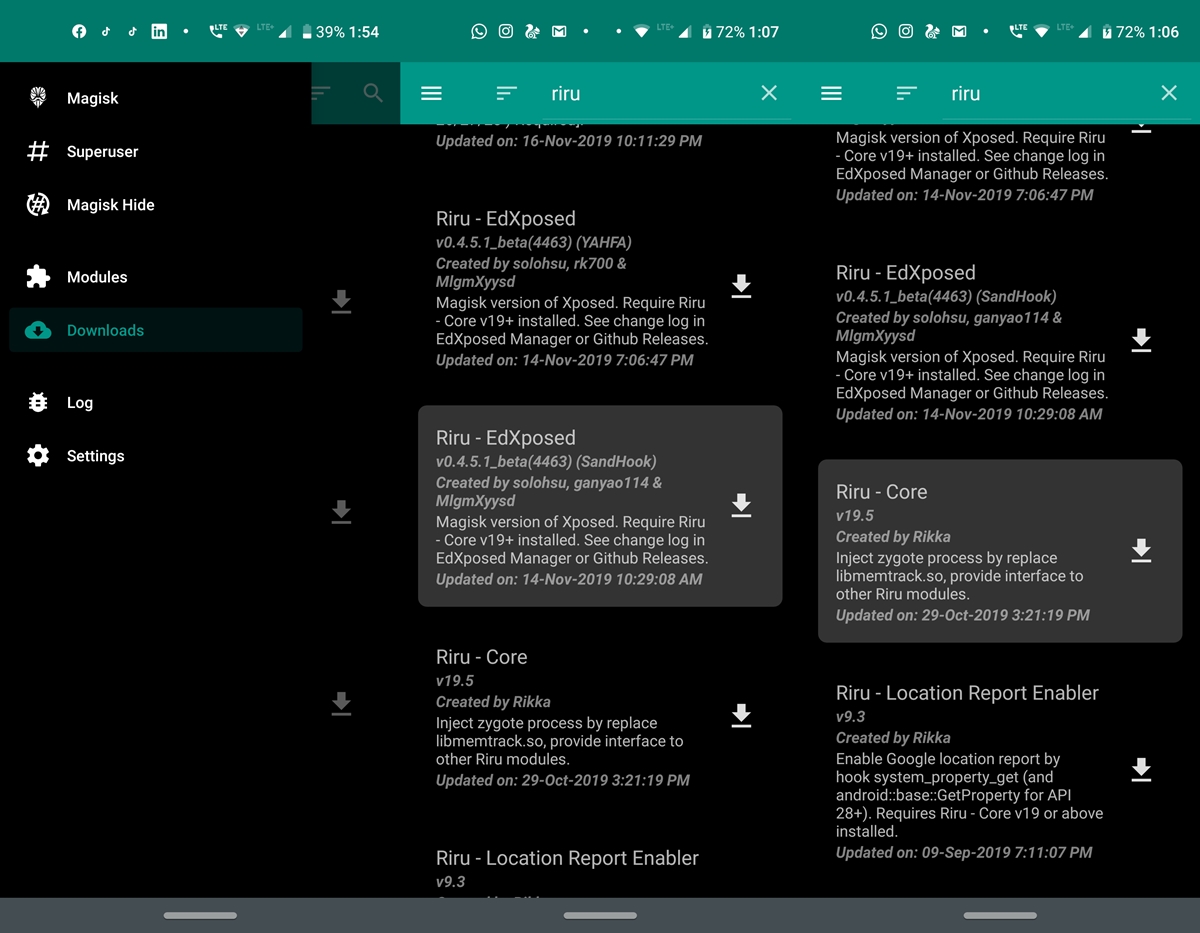The height and width of the screenshot is (933, 1200).
Task: Tap the dimmed search magnifier on the left screen
Action: [x=373, y=93]
